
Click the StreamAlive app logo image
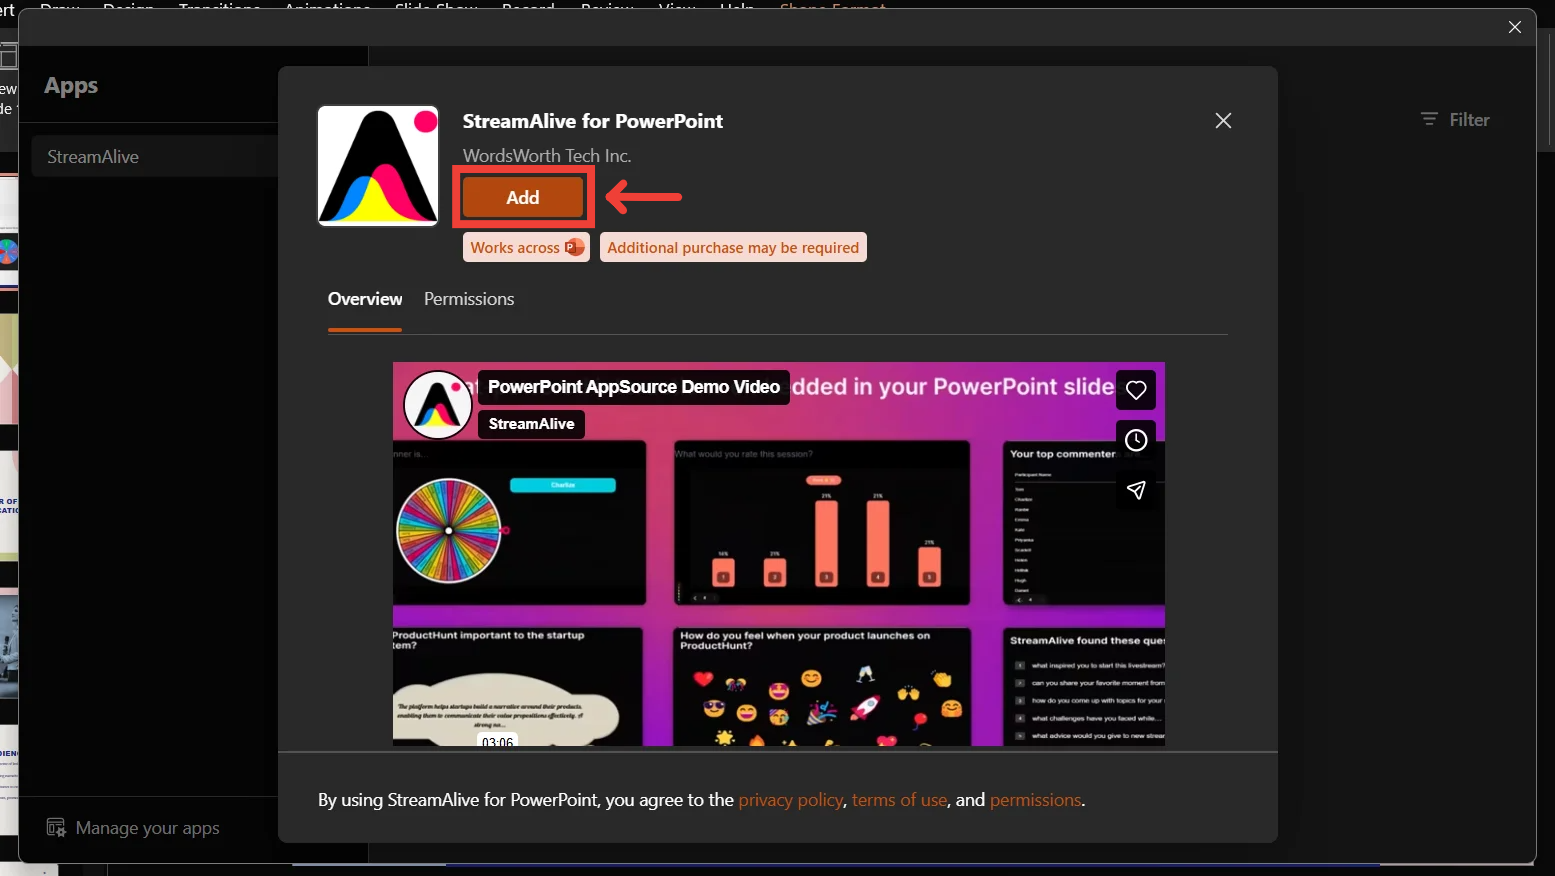(378, 166)
